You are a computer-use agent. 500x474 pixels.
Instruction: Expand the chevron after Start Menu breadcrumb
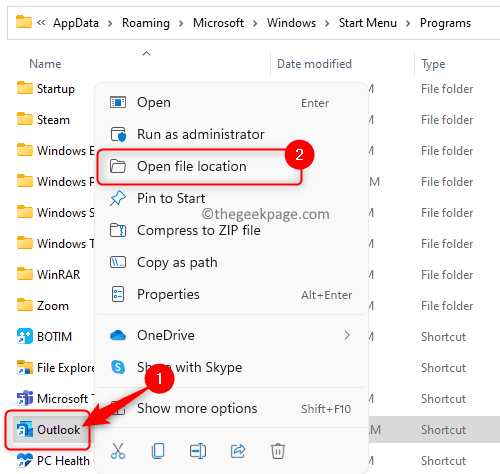(x=408, y=23)
